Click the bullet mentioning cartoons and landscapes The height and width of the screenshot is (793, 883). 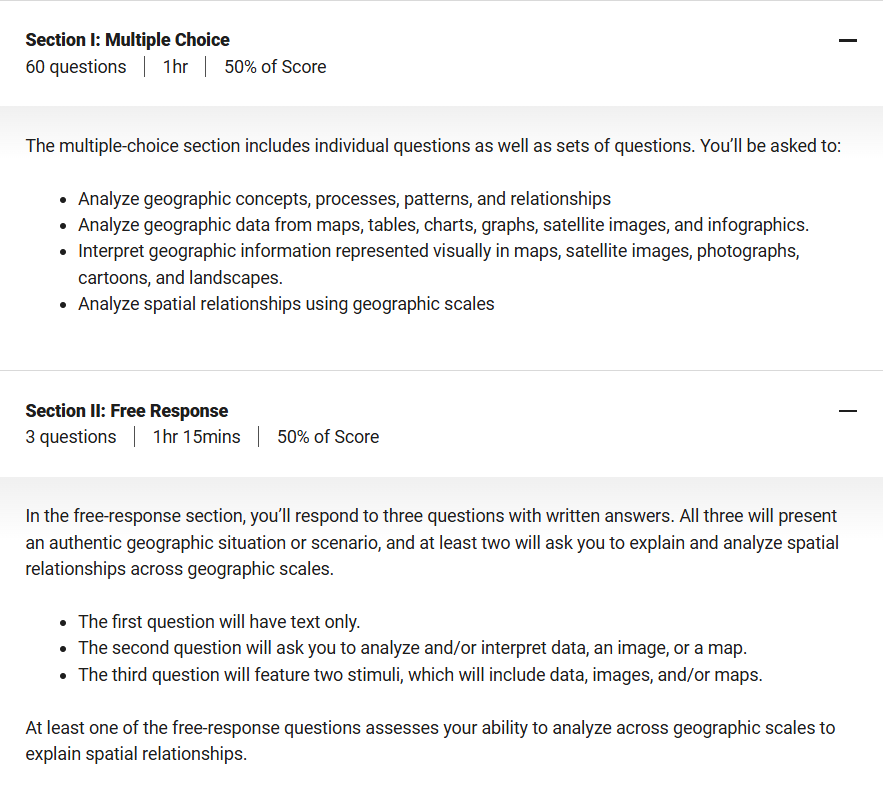click(439, 264)
